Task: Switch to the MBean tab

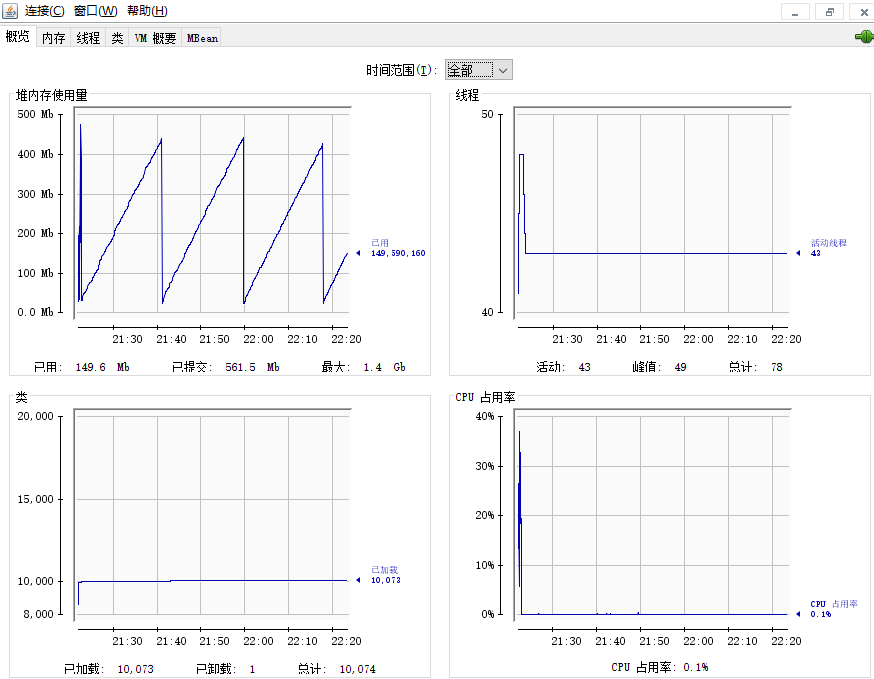Action: point(202,38)
